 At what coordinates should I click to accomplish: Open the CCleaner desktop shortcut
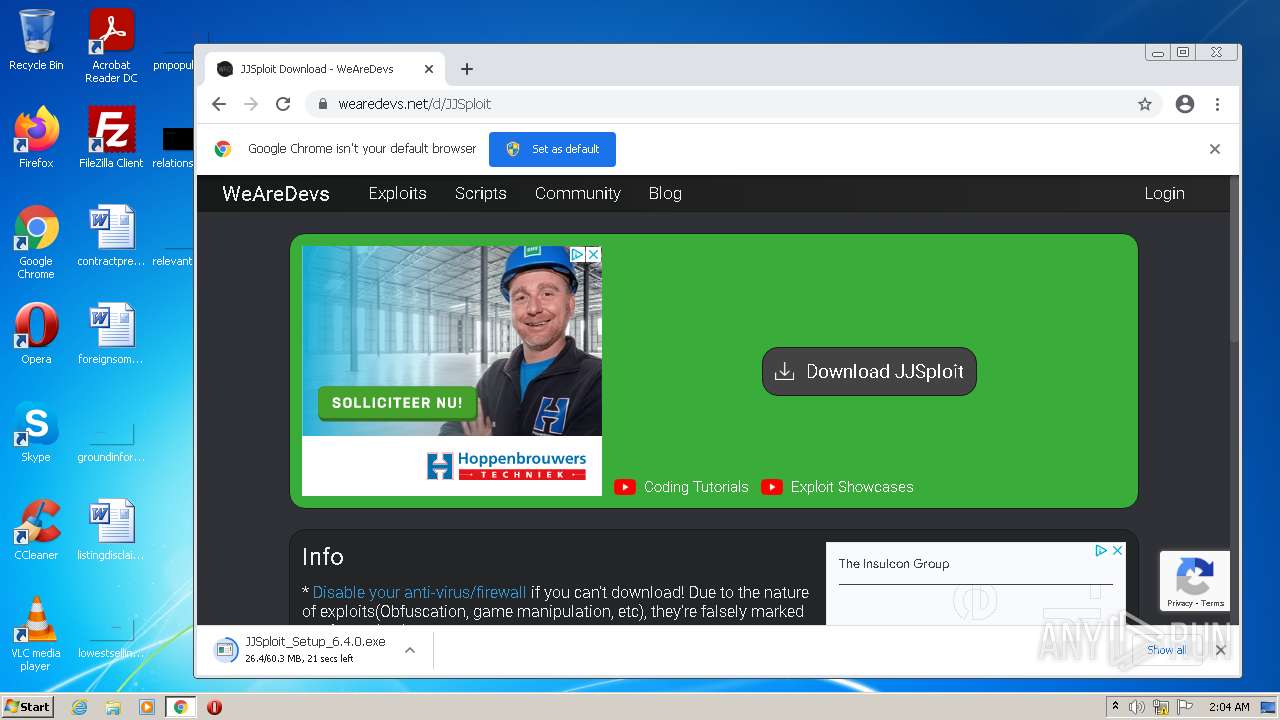[x=36, y=529]
